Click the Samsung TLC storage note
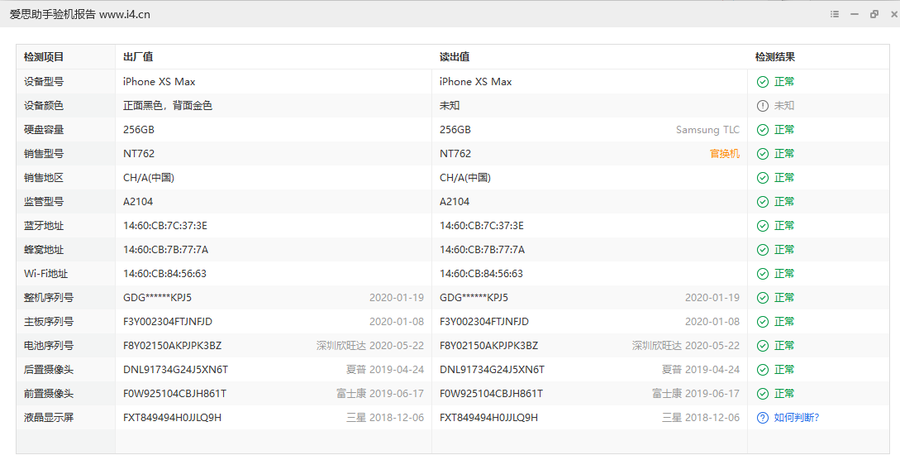Viewport: 900px width, 460px height. [708, 130]
